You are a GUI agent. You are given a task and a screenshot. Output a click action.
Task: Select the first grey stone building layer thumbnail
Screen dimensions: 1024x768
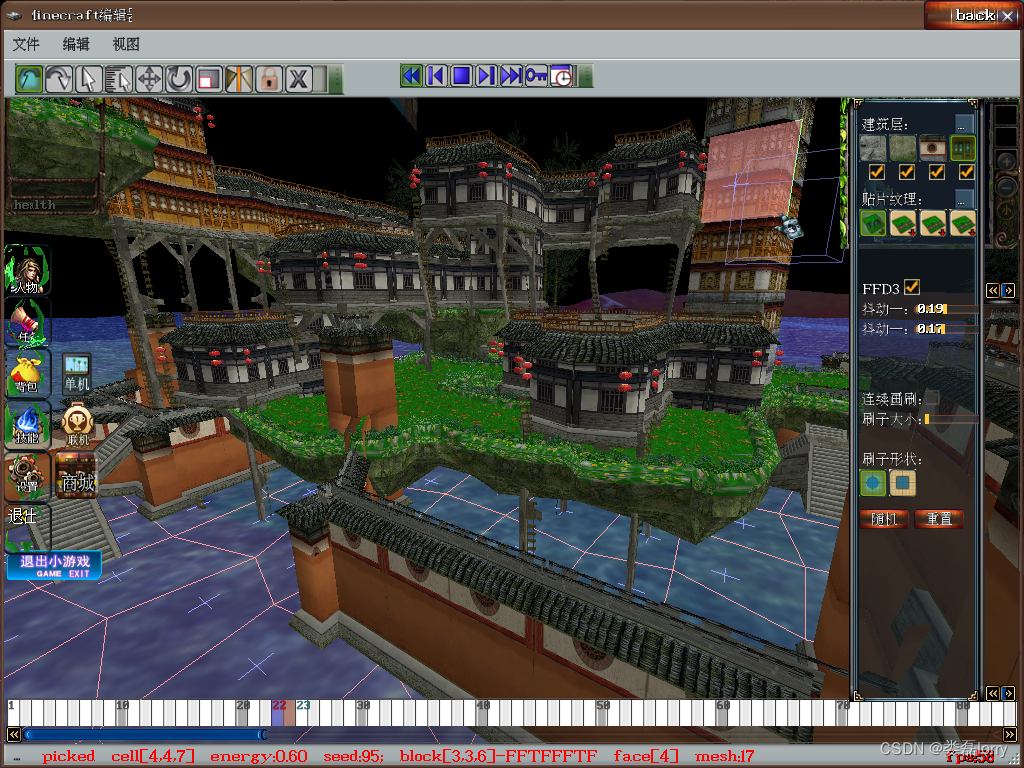tap(873, 148)
